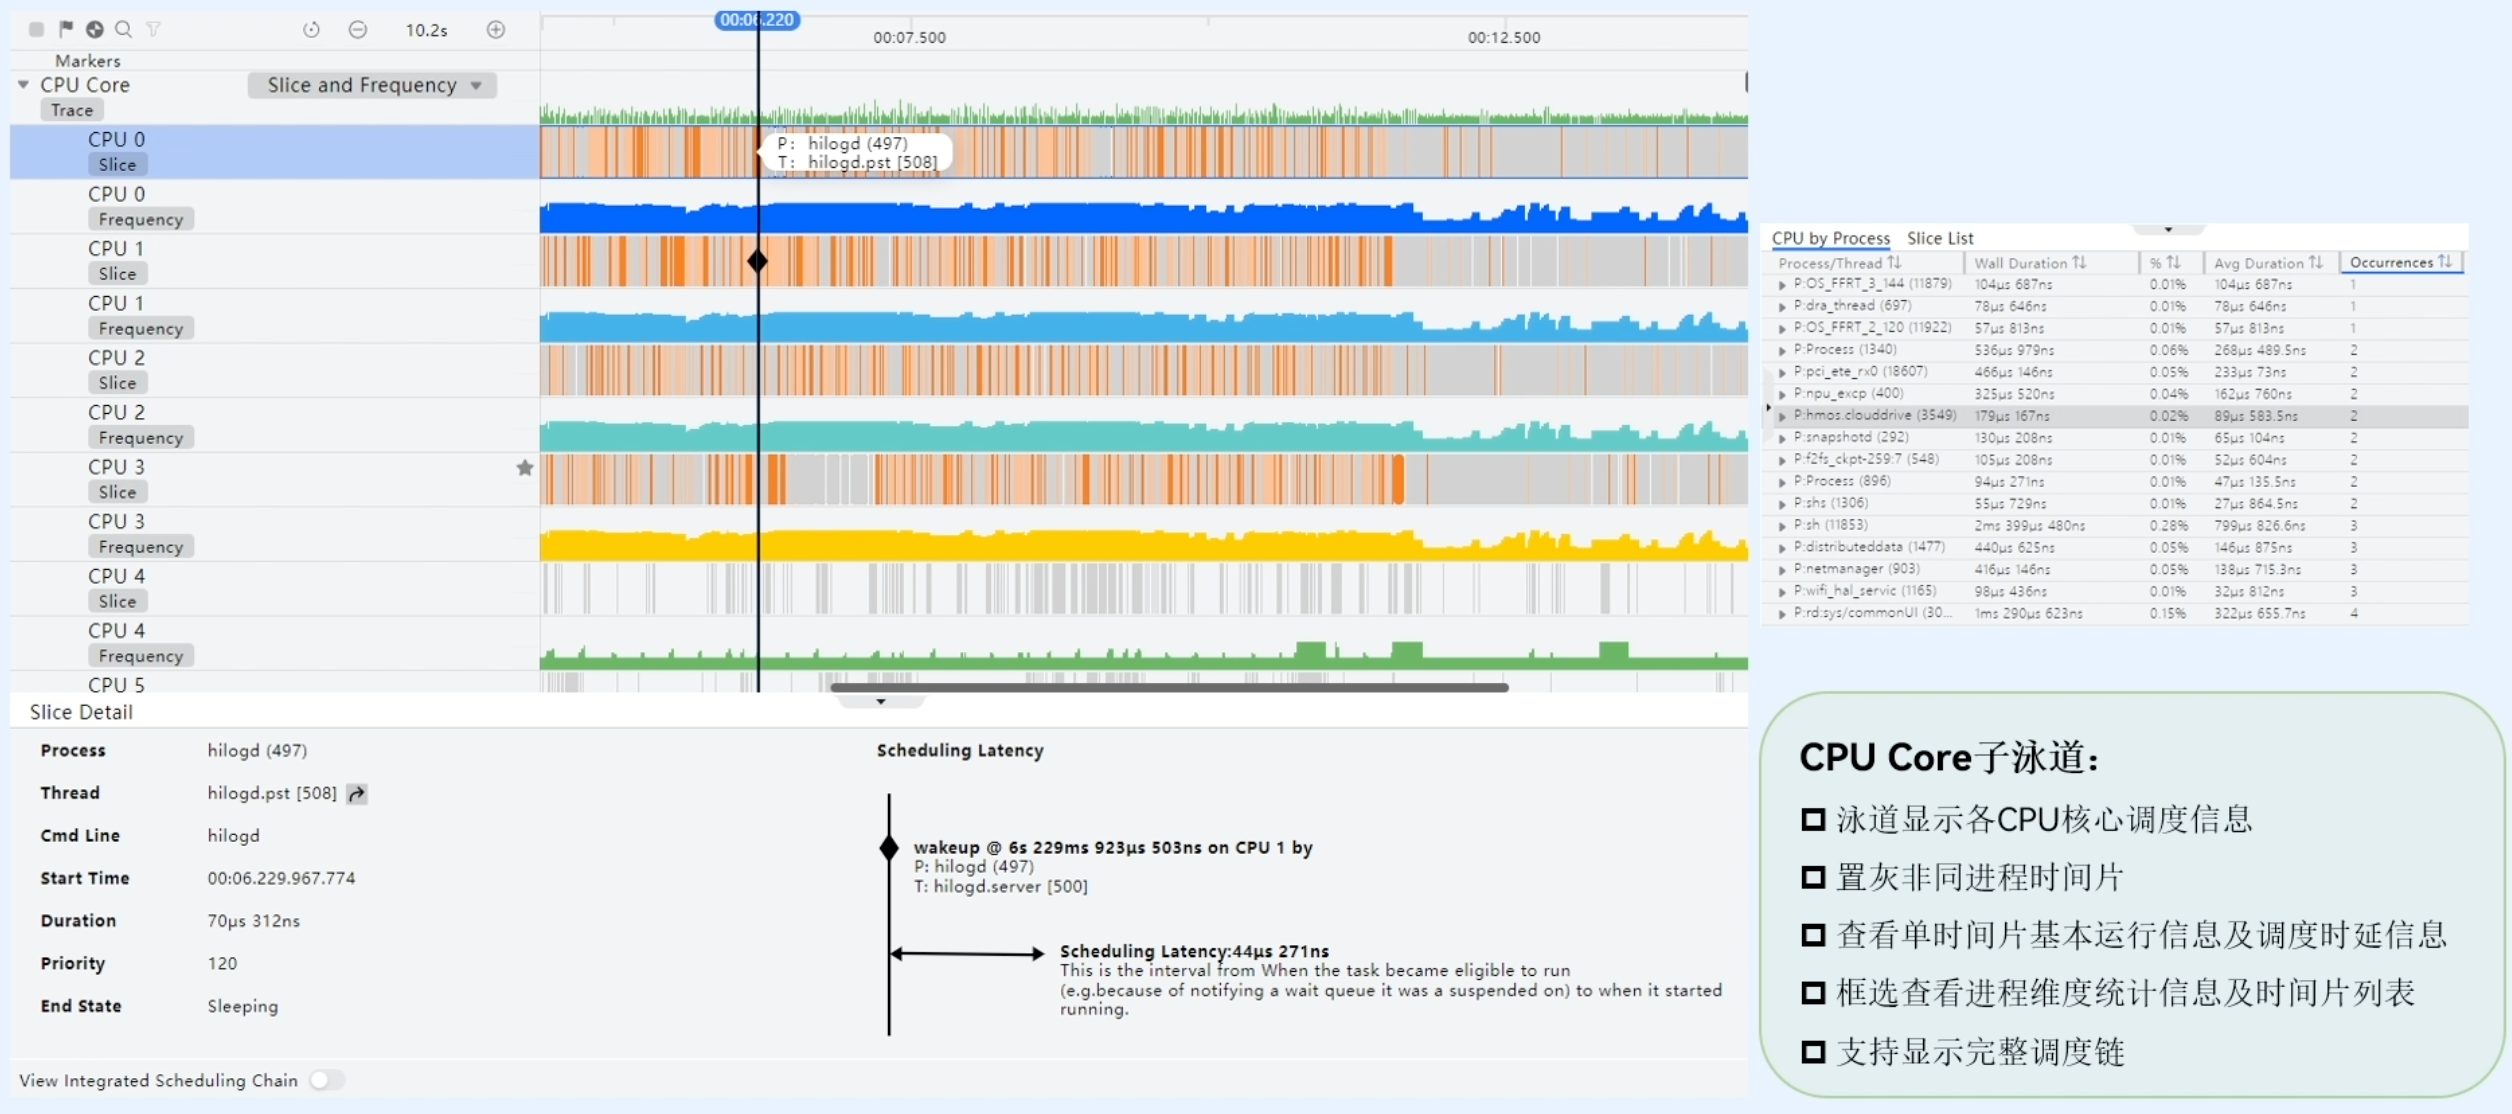The height and width of the screenshot is (1114, 2512).
Task: Switch to the Slice List tab
Action: 1939,238
